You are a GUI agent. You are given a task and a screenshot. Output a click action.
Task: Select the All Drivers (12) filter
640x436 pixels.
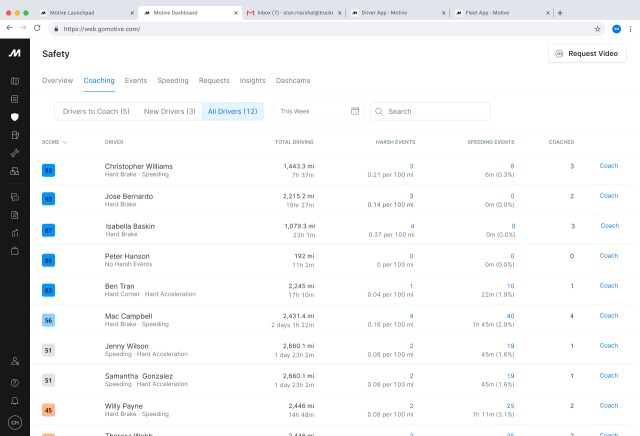(x=232, y=111)
